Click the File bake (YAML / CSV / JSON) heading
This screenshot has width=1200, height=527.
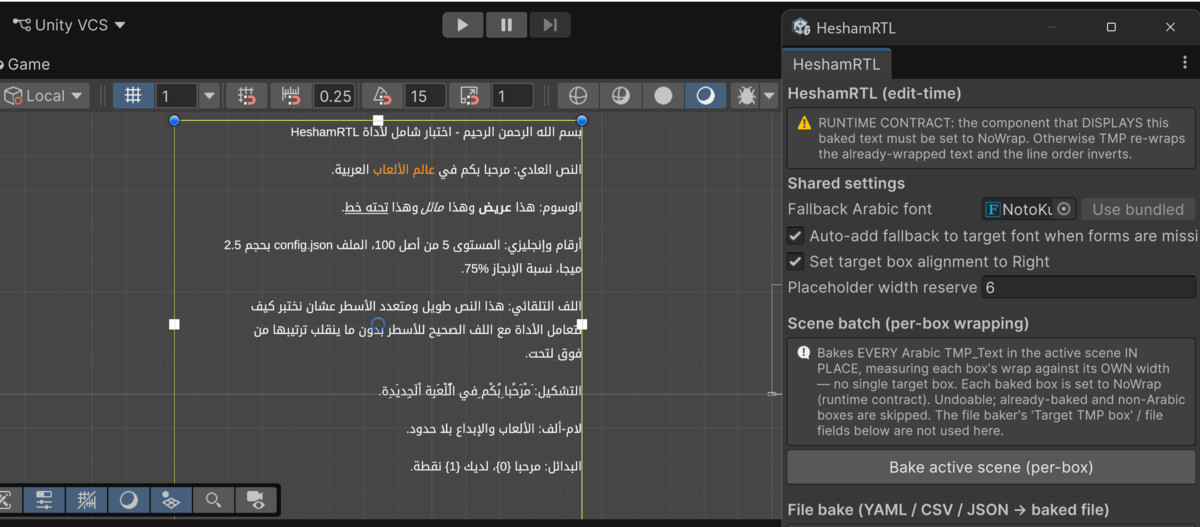click(x=948, y=510)
